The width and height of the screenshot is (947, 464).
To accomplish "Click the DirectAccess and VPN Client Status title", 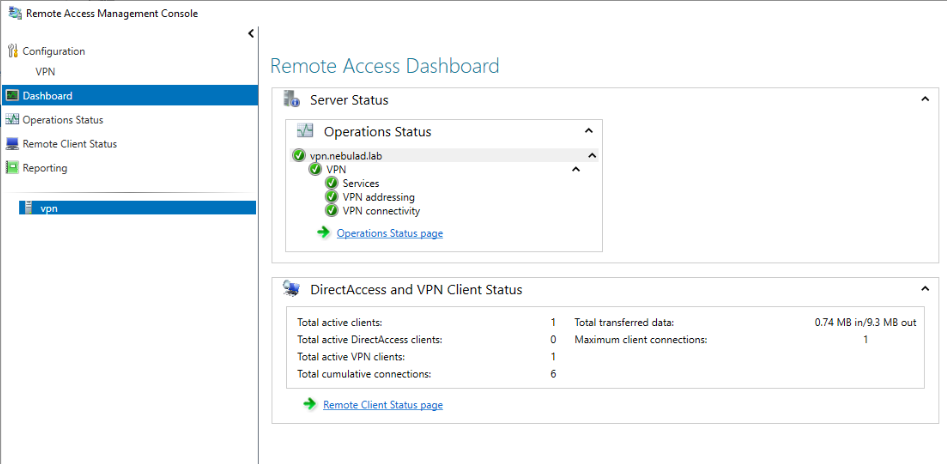I will [416, 289].
